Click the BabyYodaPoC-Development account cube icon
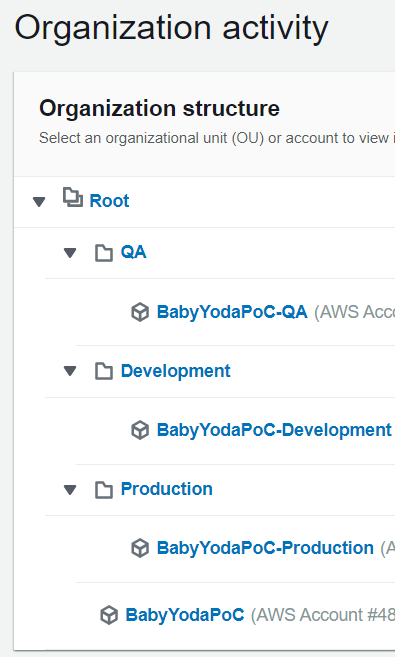 pyautogui.click(x=140, y=430)
